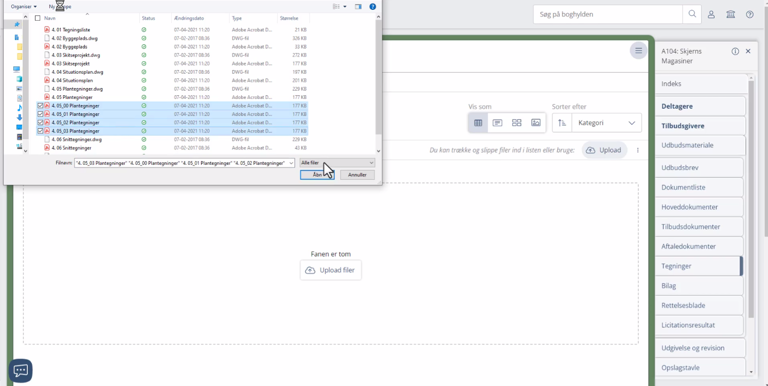Viewport: 768px width, 386px height.
Task: Uncheck 4. 05_03 Plantegninger file checkbox
Action: pyautogui.click(x=40, y=131)
